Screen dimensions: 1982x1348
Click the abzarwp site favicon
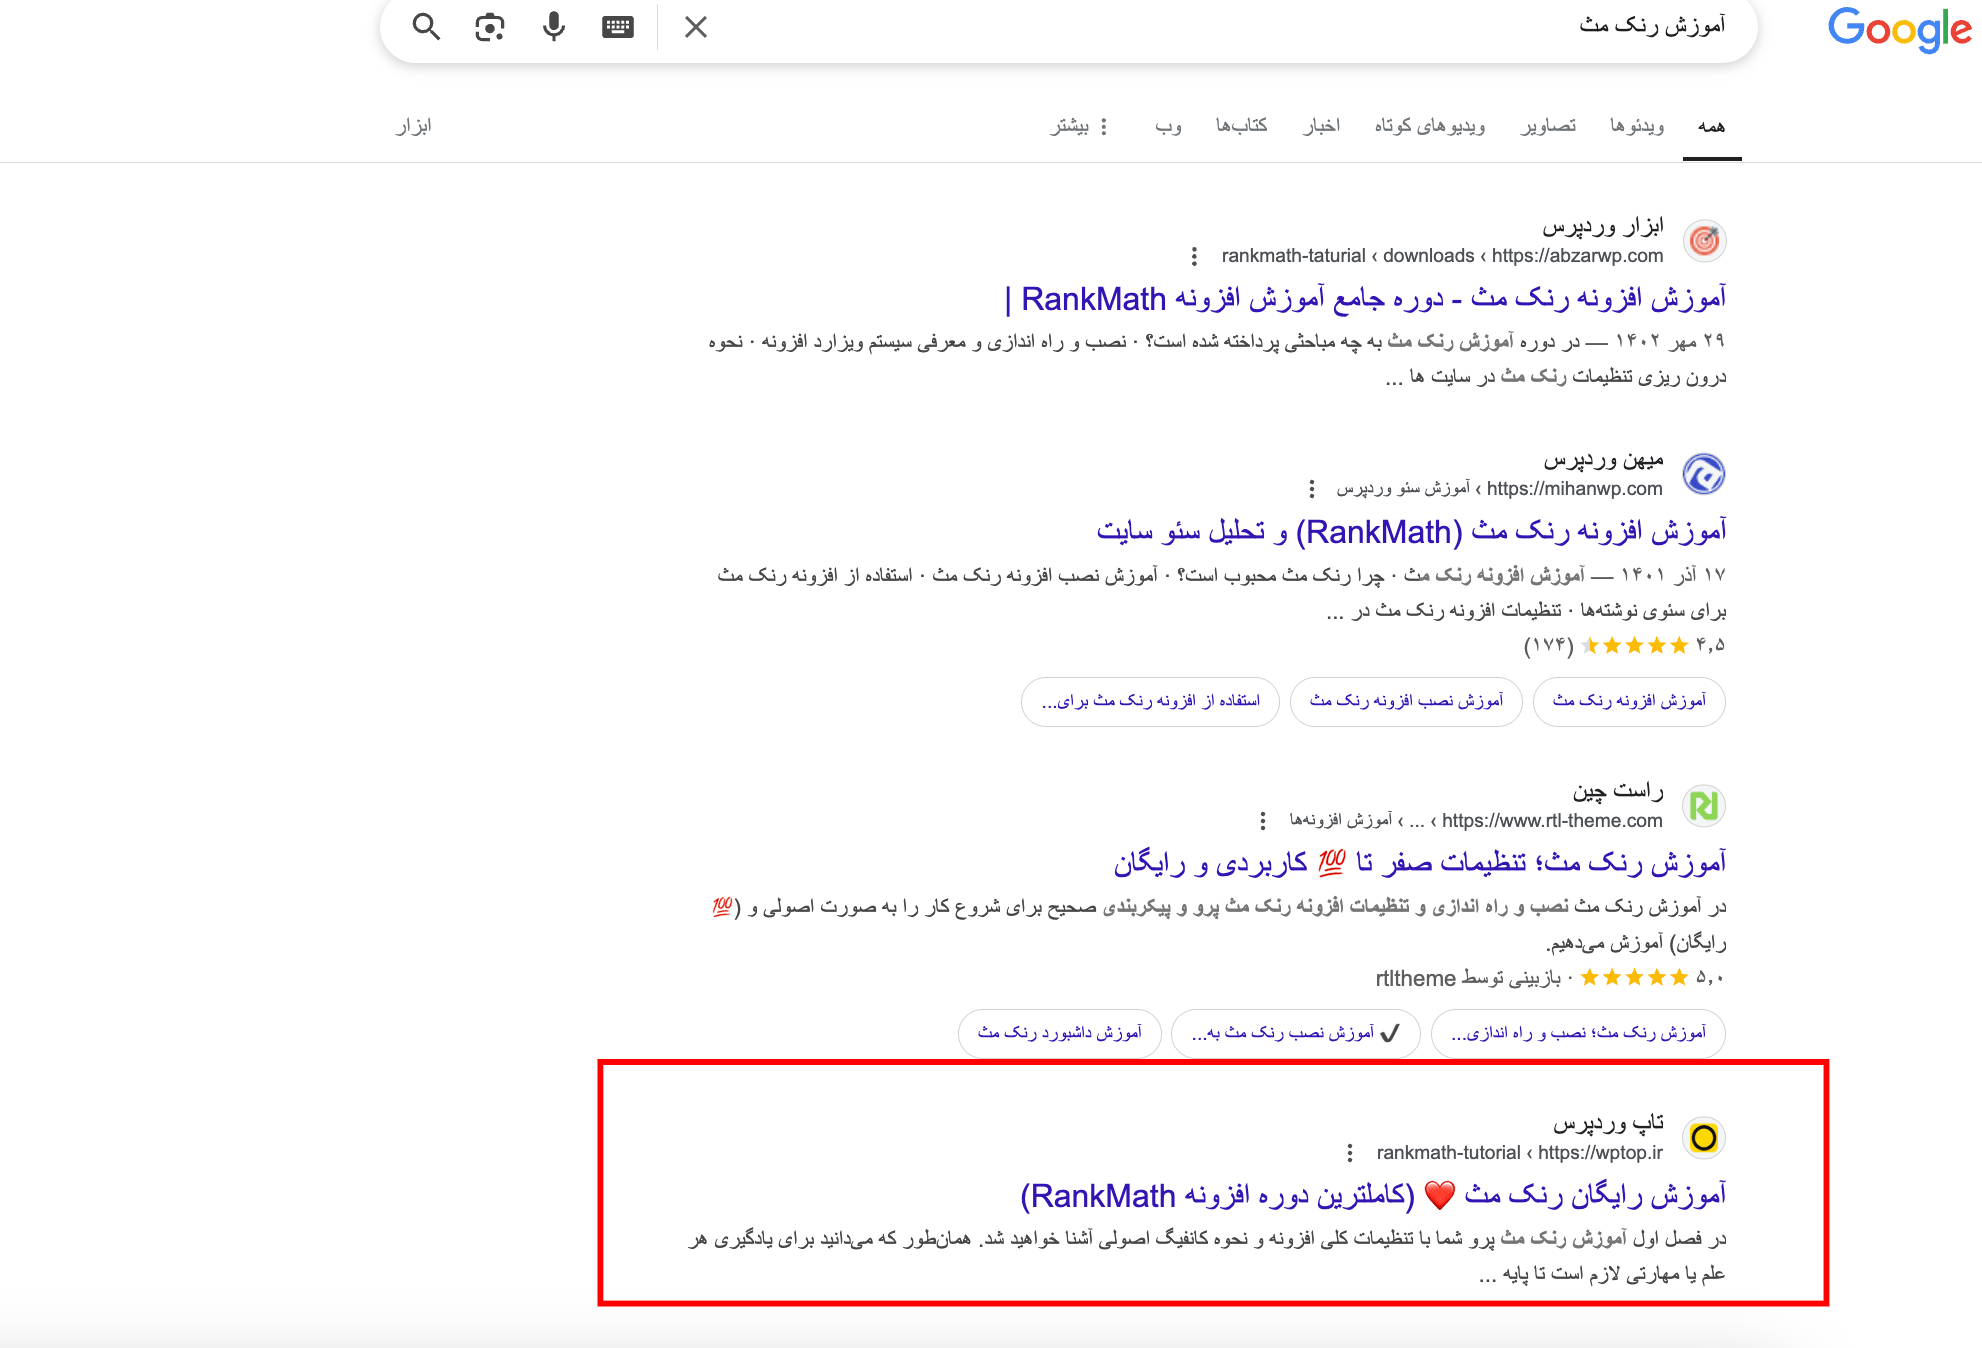pyautogui.click(x=1704, y=241)
